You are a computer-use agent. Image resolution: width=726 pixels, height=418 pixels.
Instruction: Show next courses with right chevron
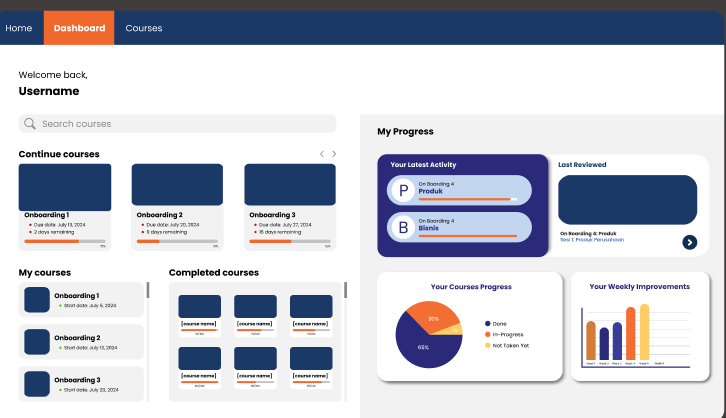(x=334, y=154)
